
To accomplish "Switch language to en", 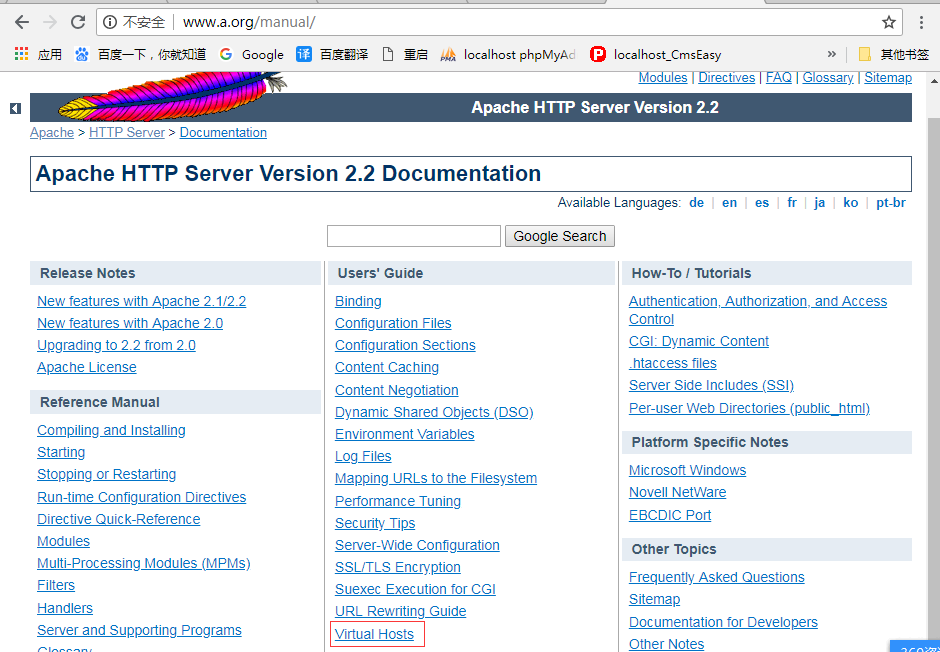I will (x=730, y=203).
